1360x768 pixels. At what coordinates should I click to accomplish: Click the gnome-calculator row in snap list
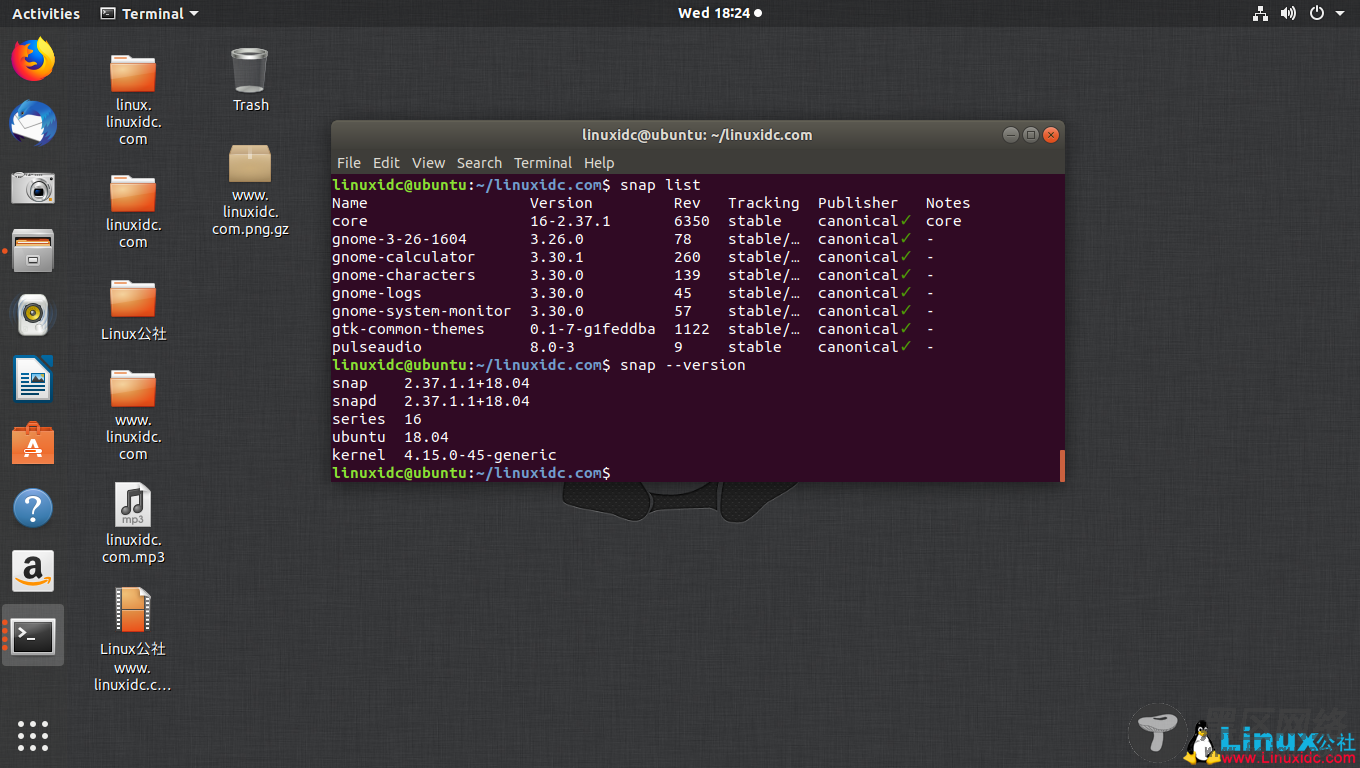coord(633,257)
